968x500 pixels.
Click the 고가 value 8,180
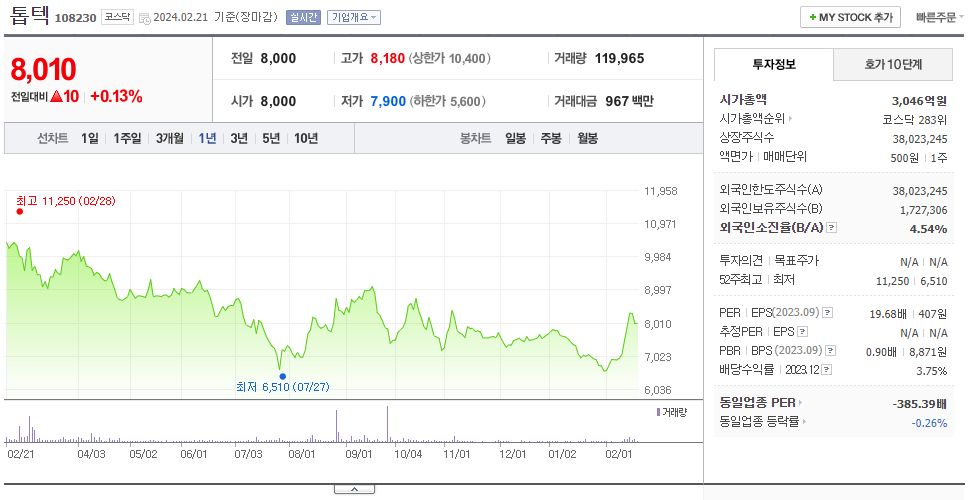(x=388, y=59)
